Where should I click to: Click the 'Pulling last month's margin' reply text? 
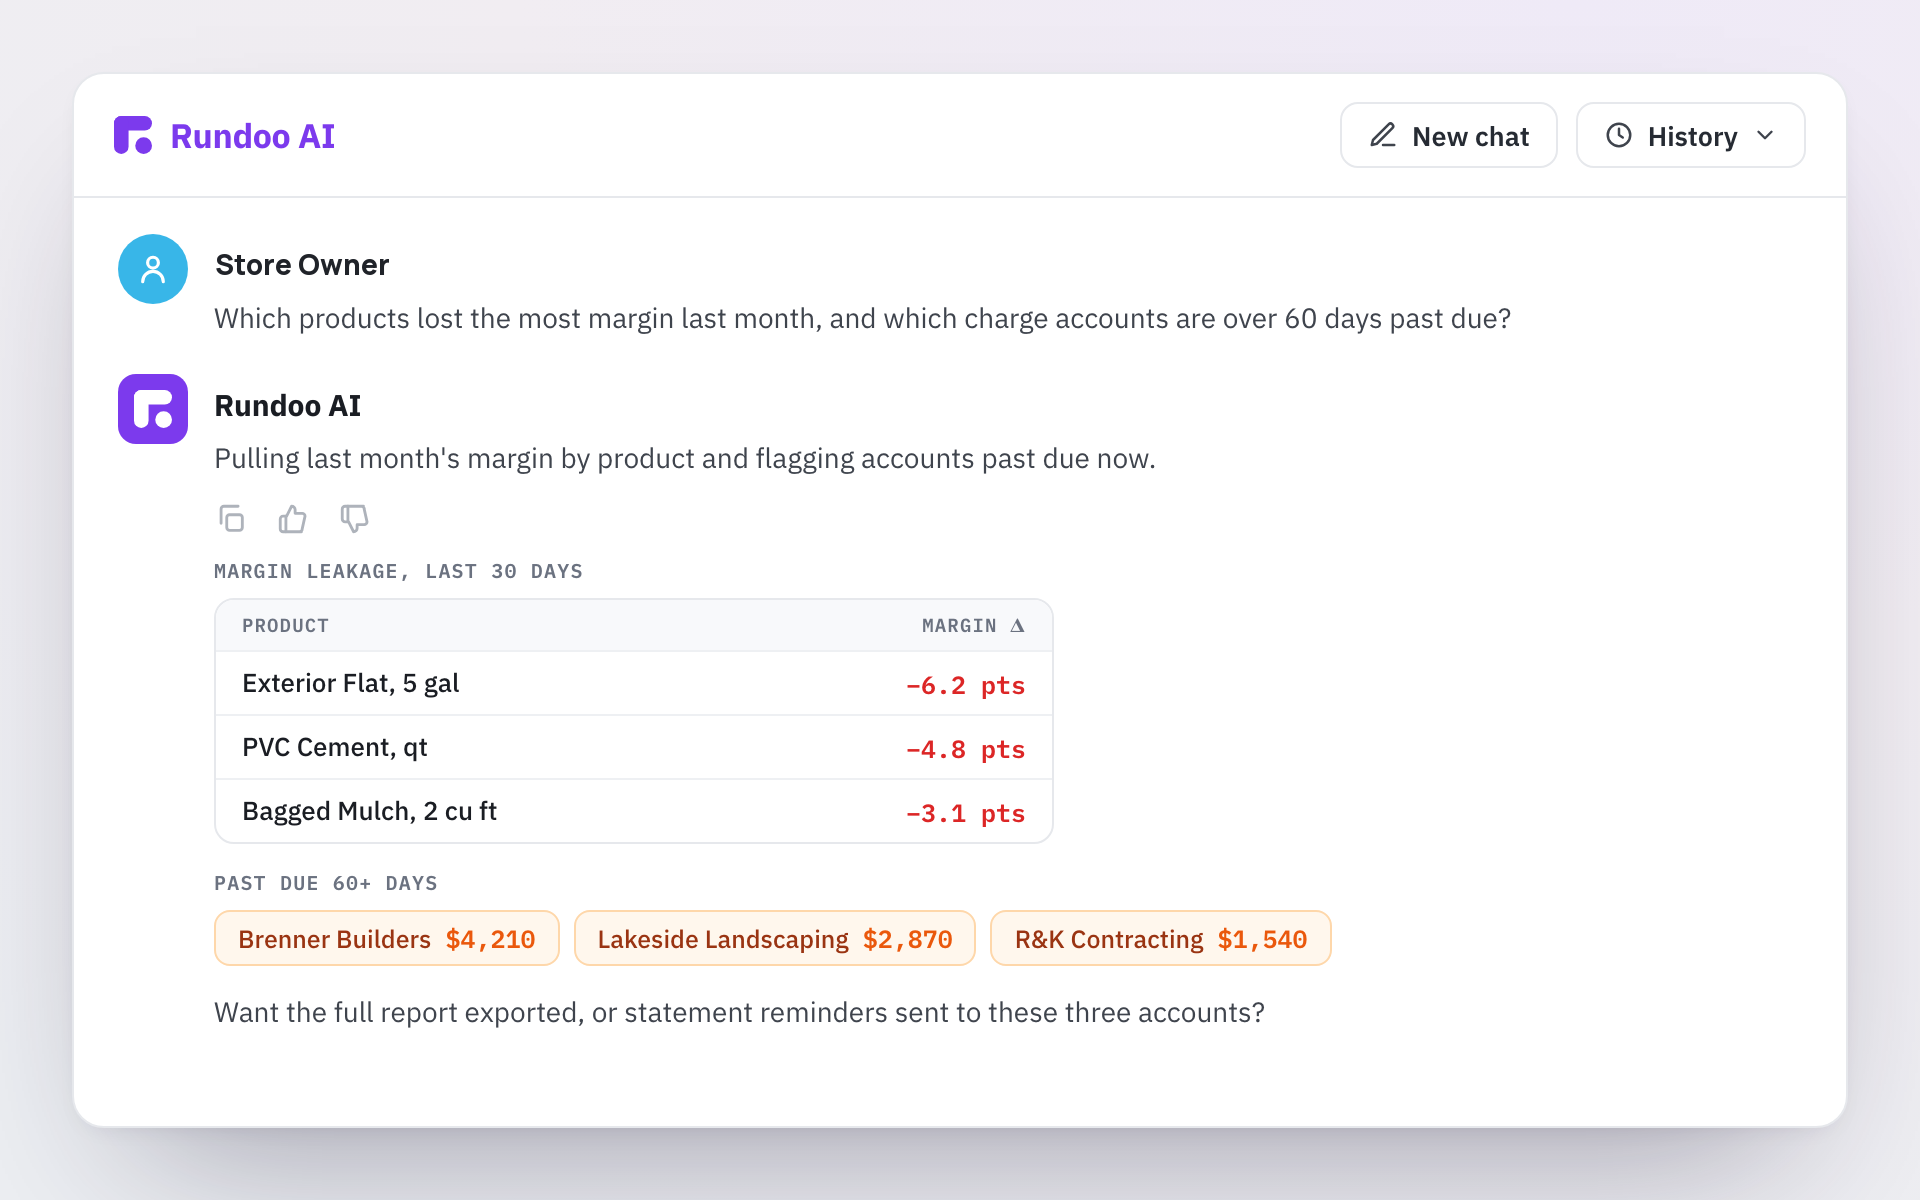coord(685,459)
